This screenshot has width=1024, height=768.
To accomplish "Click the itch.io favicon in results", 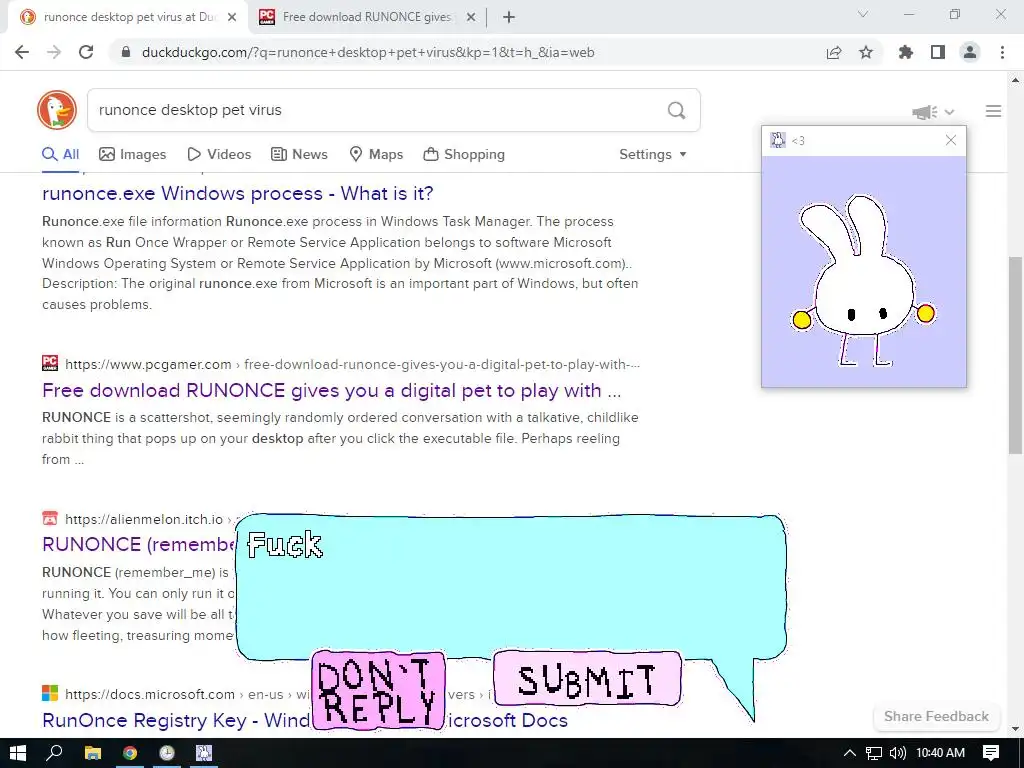I will pos(50,519).
